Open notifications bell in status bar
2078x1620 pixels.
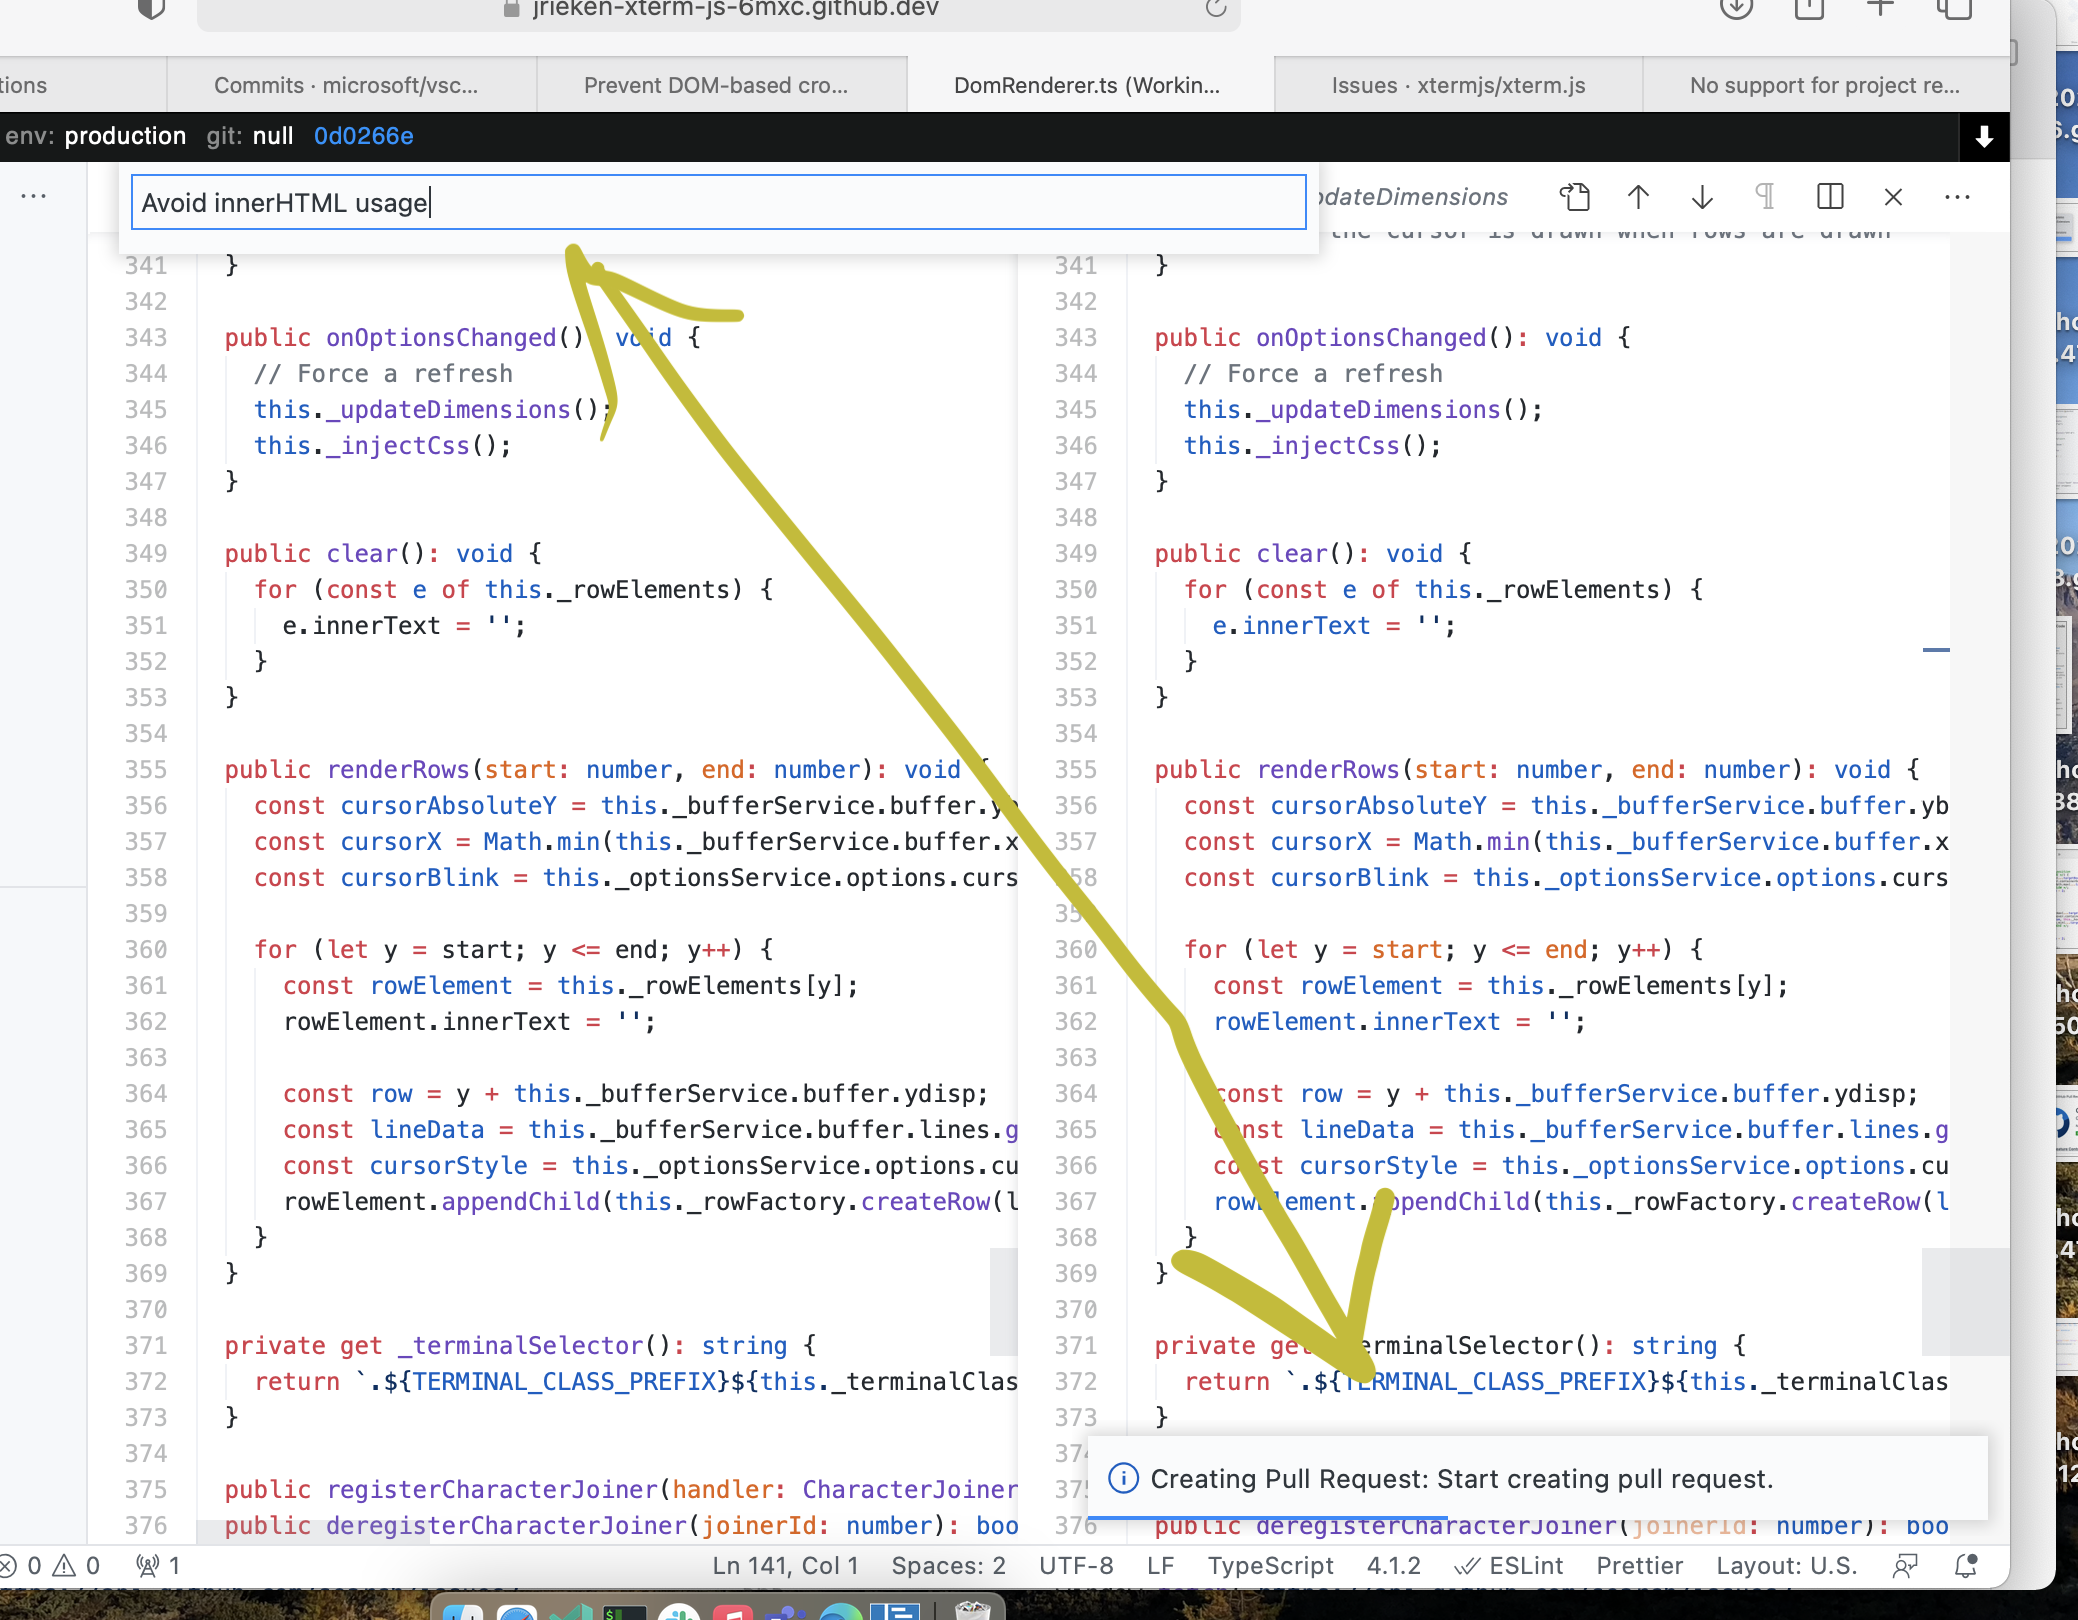[1966, 1566]
